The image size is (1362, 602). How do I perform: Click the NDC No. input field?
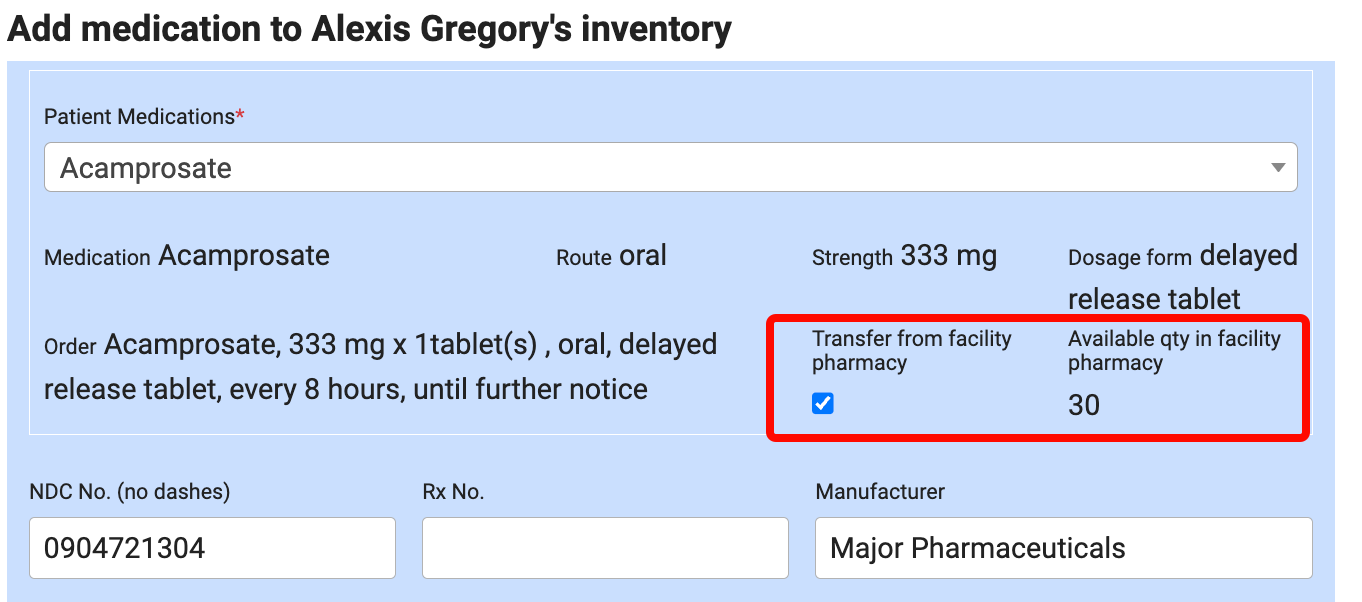point(212,548)
